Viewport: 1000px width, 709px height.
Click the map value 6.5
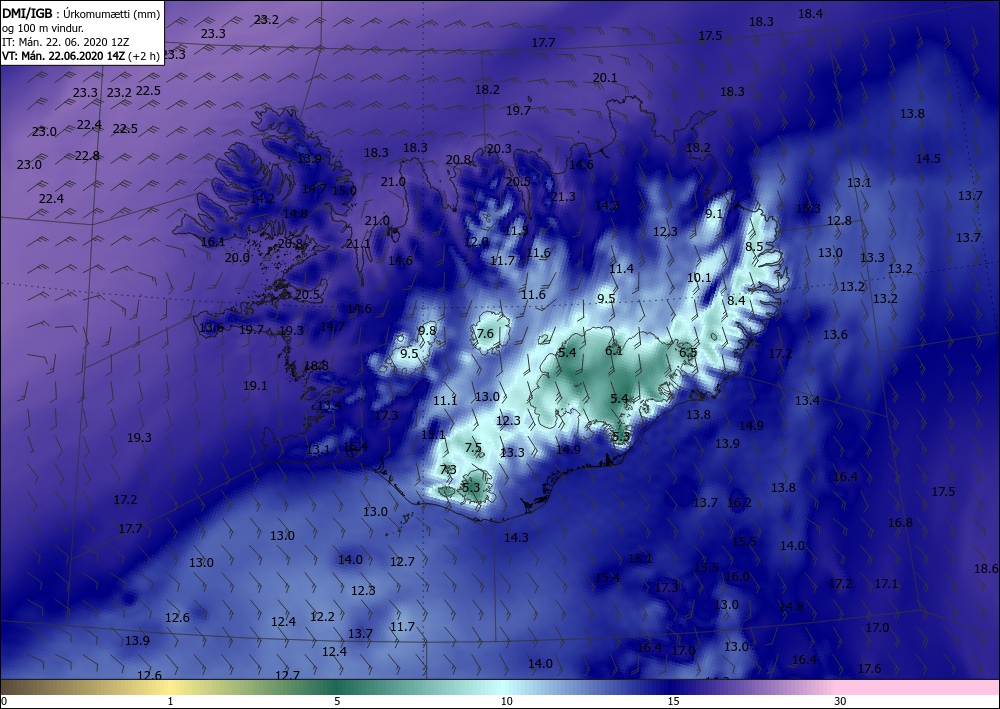click(688, 352)
